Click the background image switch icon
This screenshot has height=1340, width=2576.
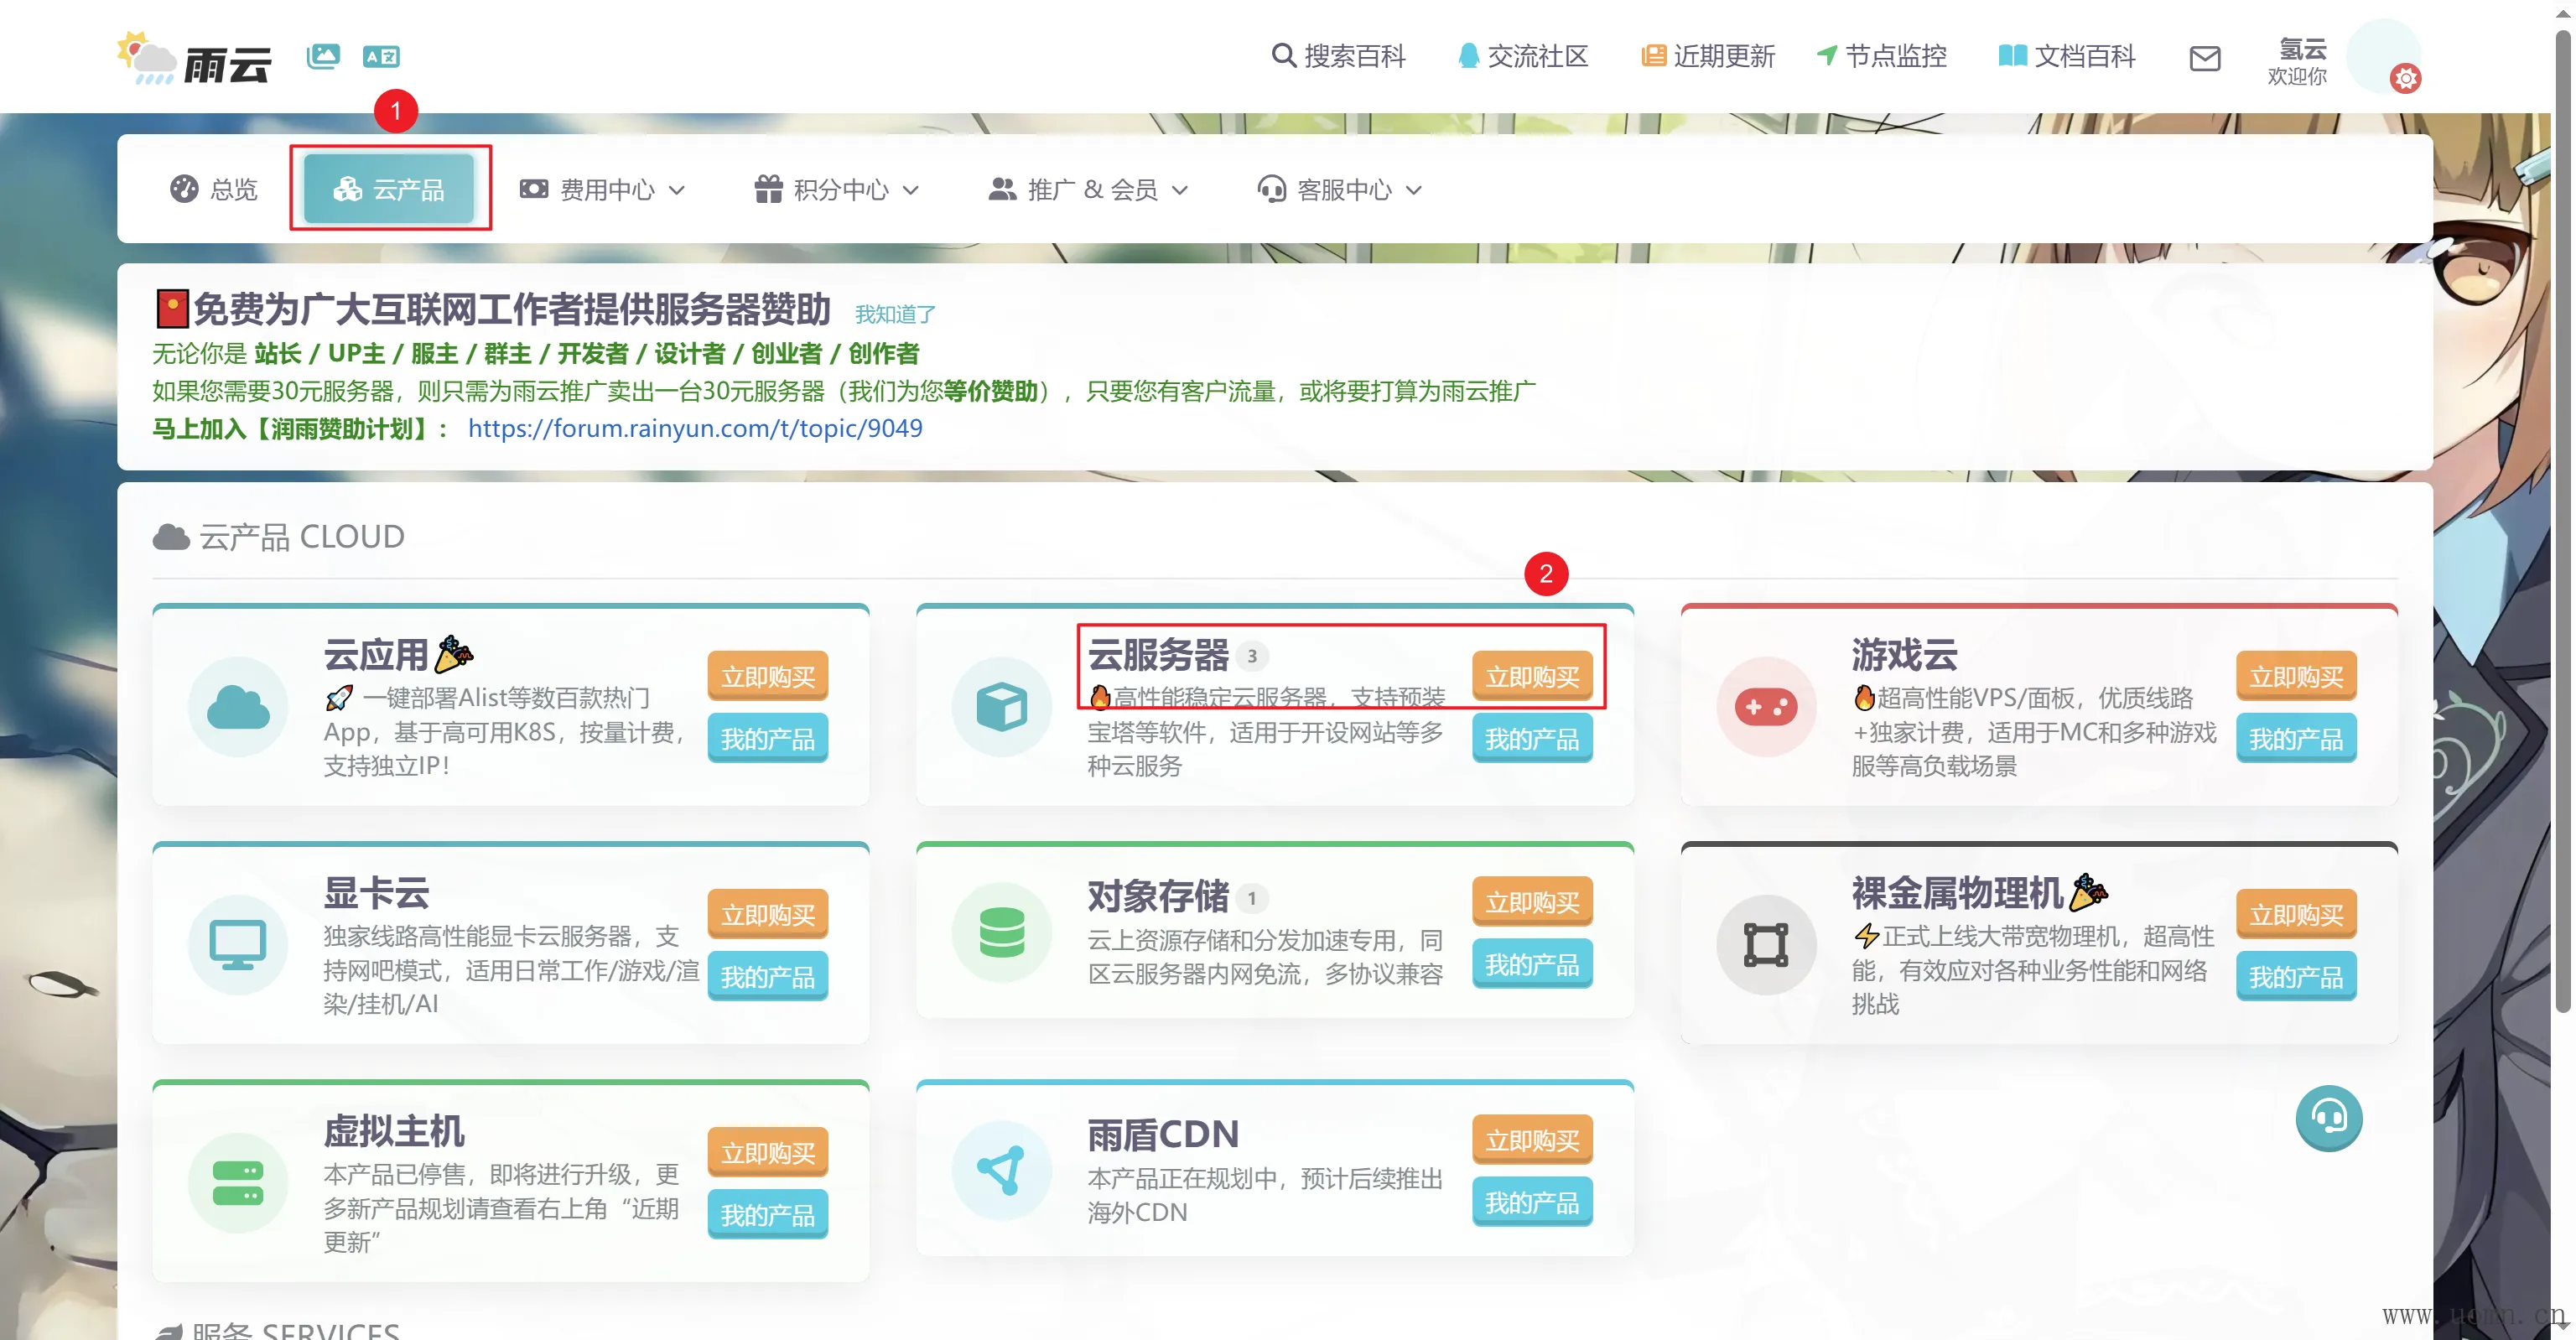point(323,56)
